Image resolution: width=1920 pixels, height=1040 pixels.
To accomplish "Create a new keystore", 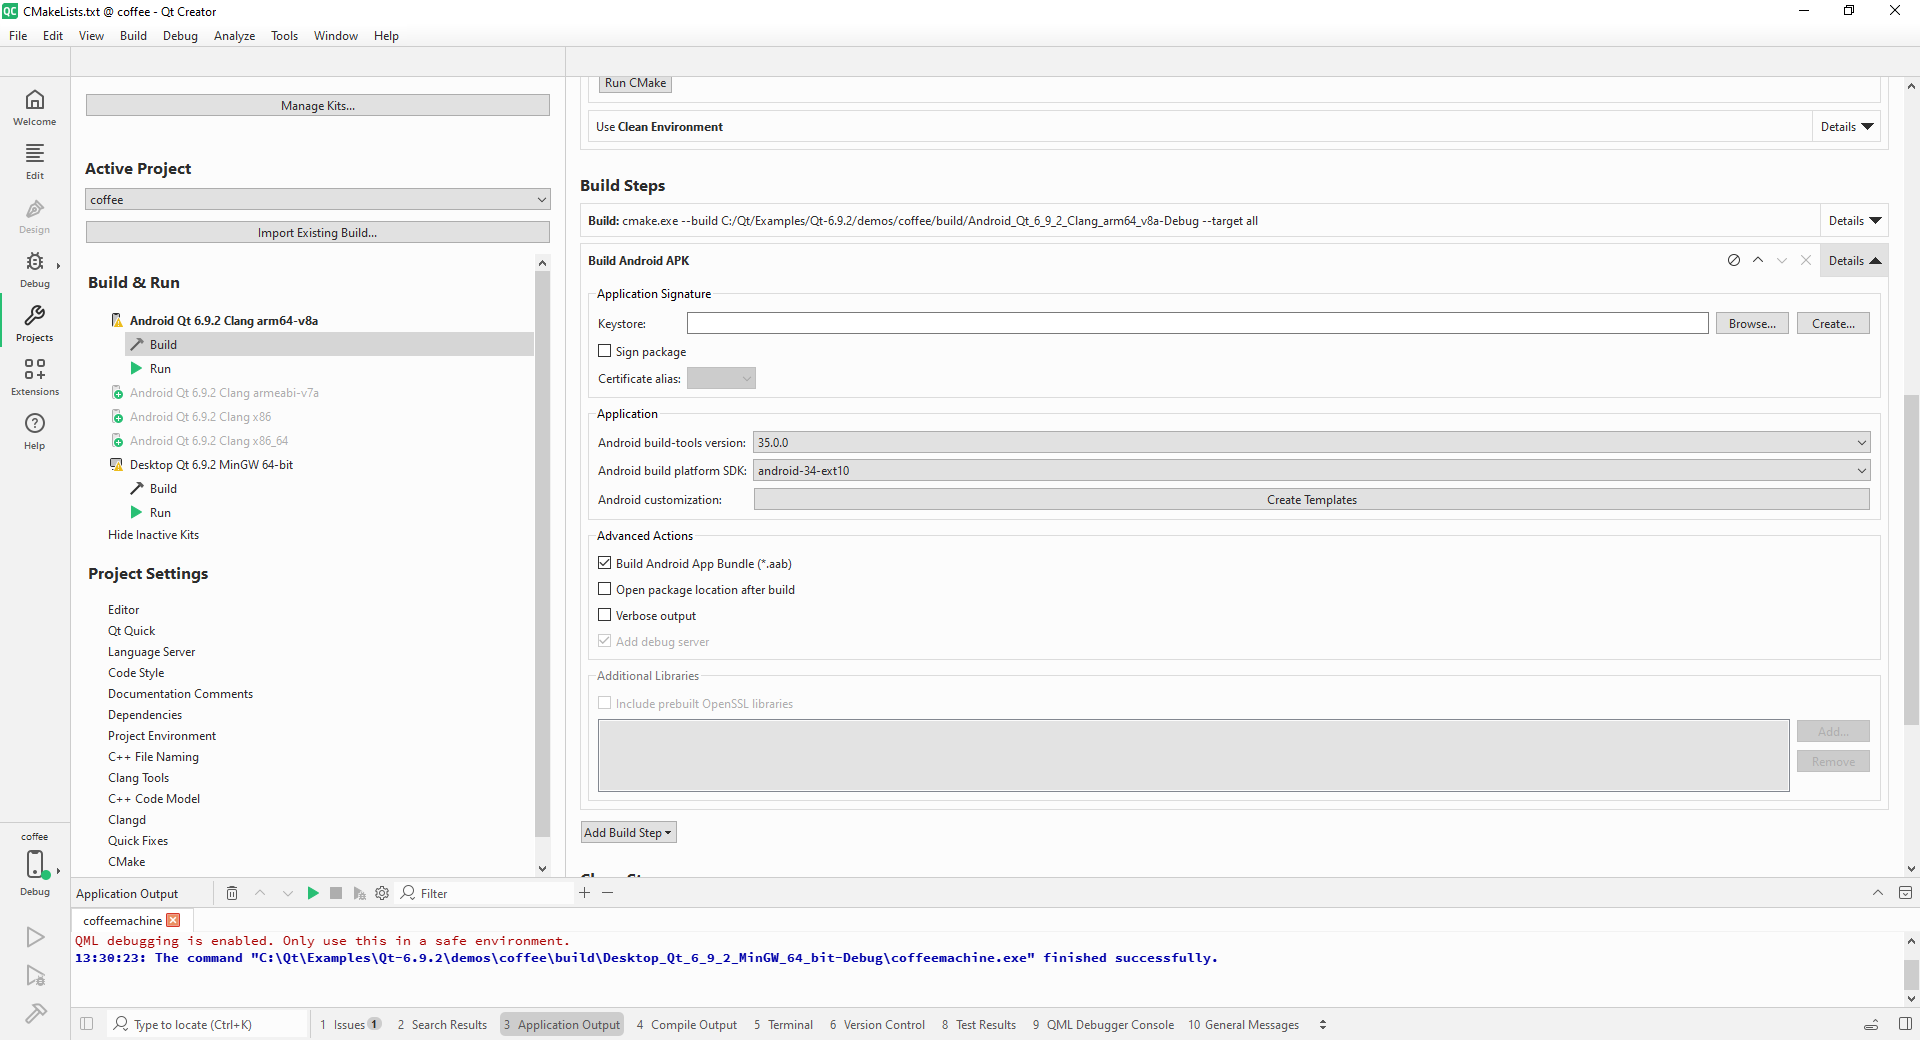I will [1833, 323].
